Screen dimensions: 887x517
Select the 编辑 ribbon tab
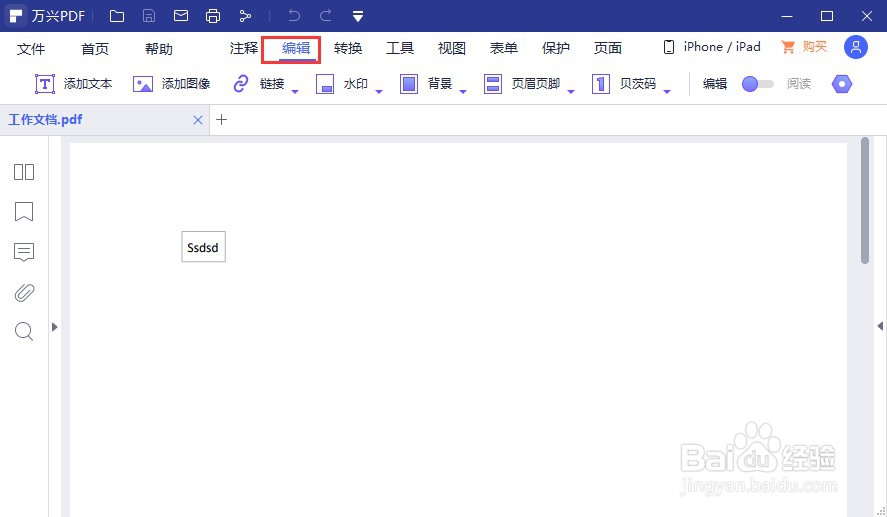pyautogui.click(x=296, y=49)
